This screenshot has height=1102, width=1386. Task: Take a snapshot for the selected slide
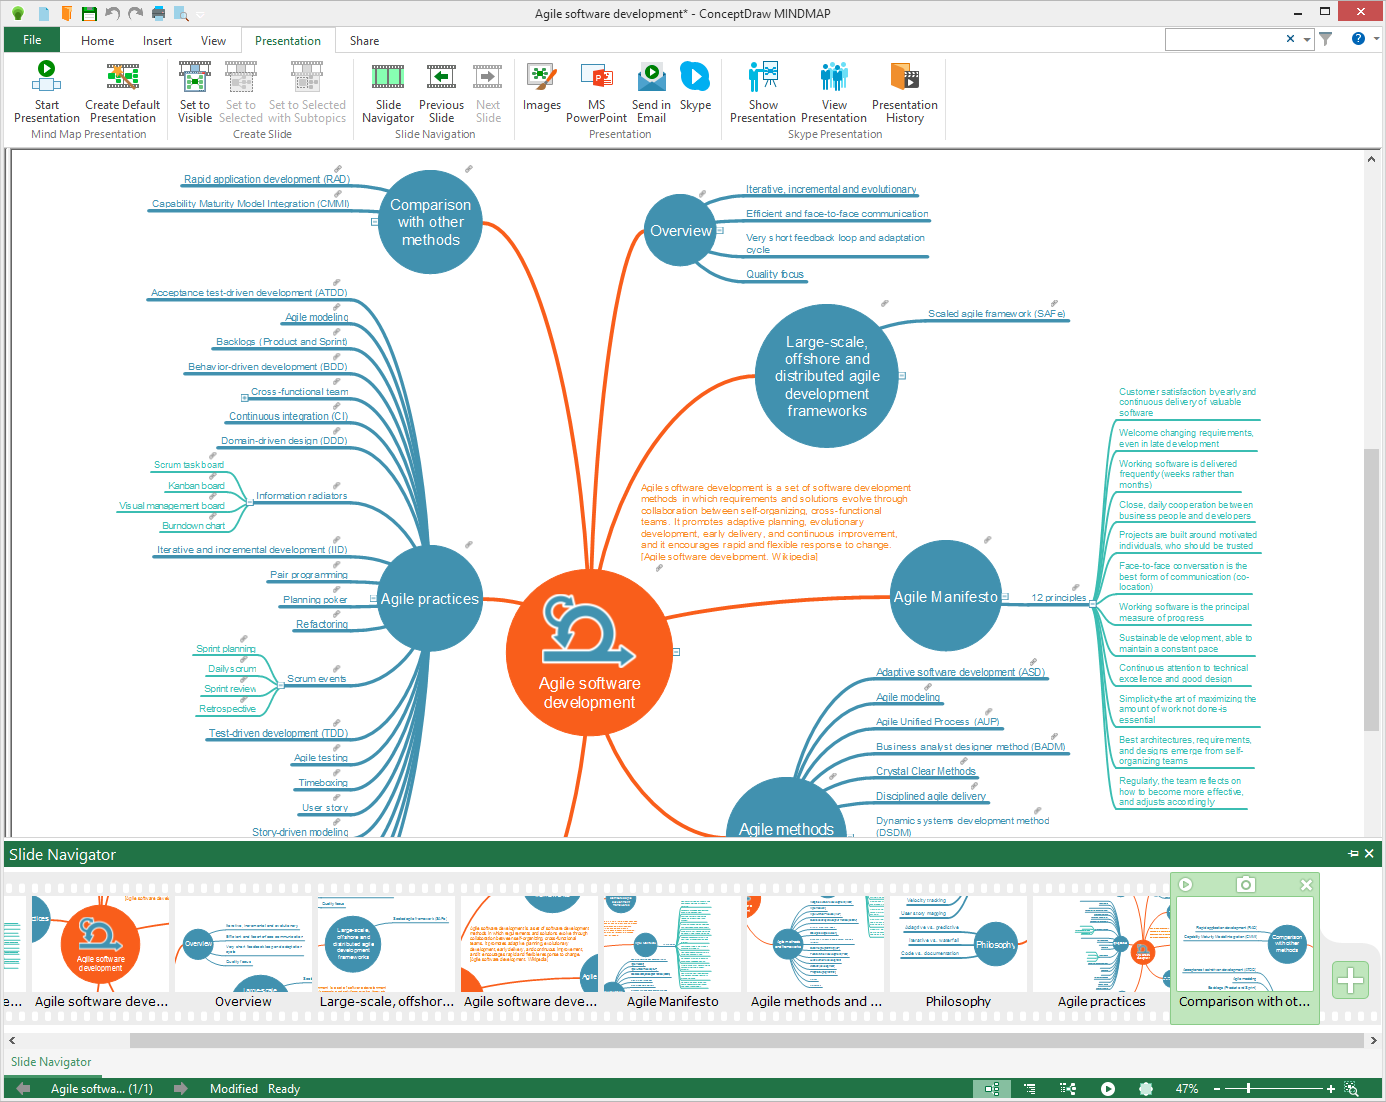(1245, 884)
